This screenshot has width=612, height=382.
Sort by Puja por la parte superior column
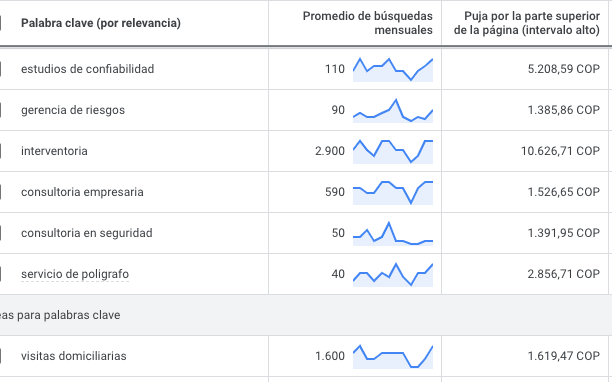point(527,23)
